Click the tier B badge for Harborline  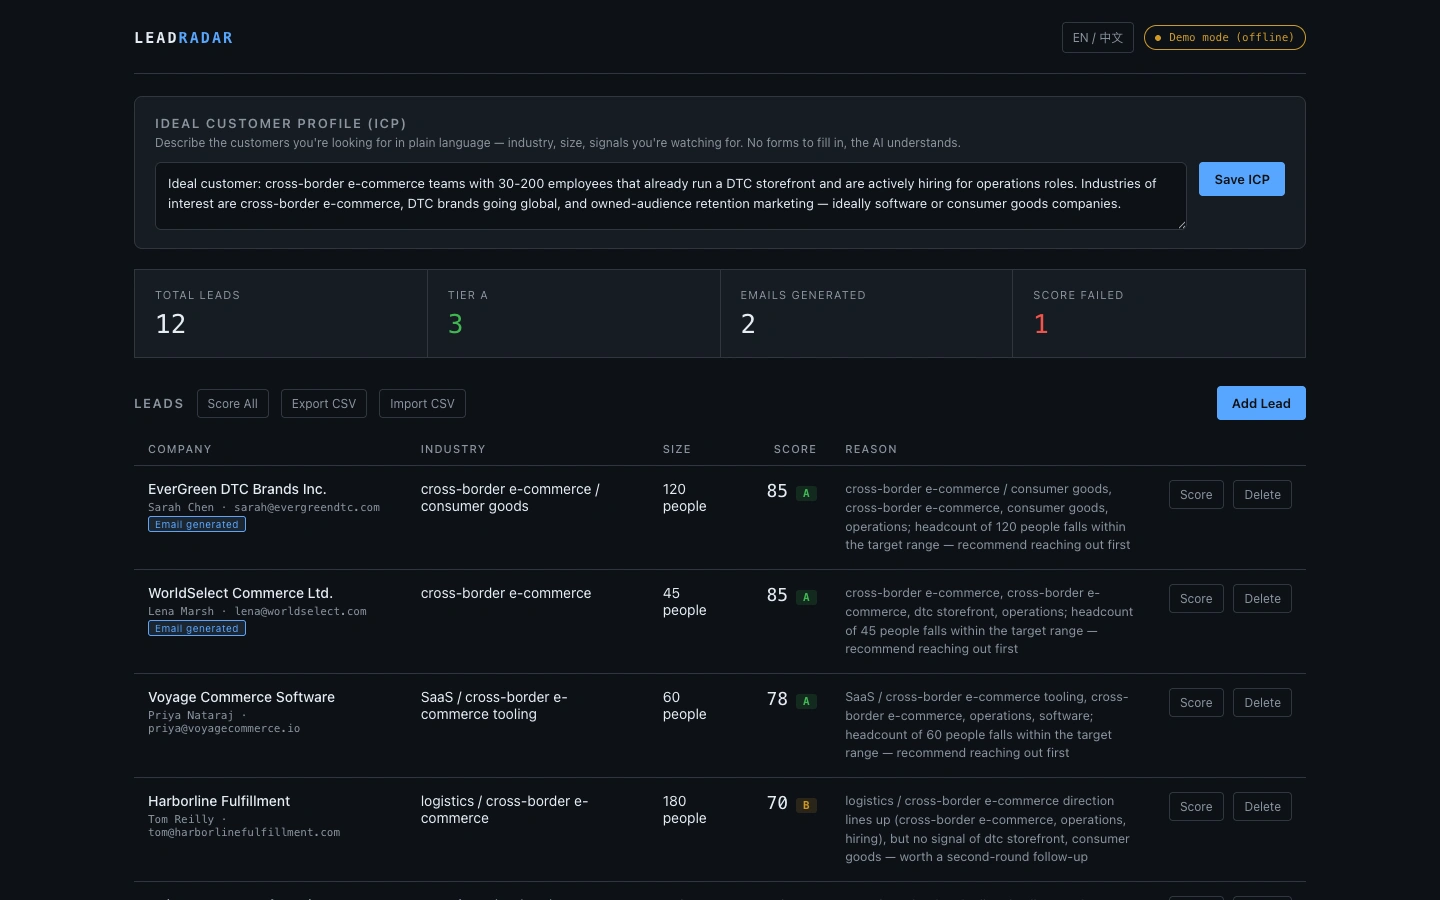coord(806,805)
